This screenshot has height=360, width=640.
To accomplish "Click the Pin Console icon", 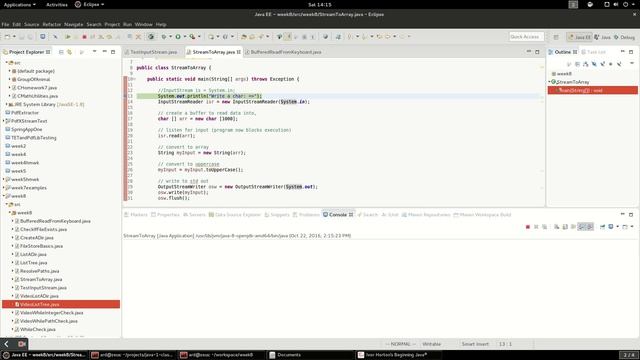I will pyautogui.click(x=602, y=227).
